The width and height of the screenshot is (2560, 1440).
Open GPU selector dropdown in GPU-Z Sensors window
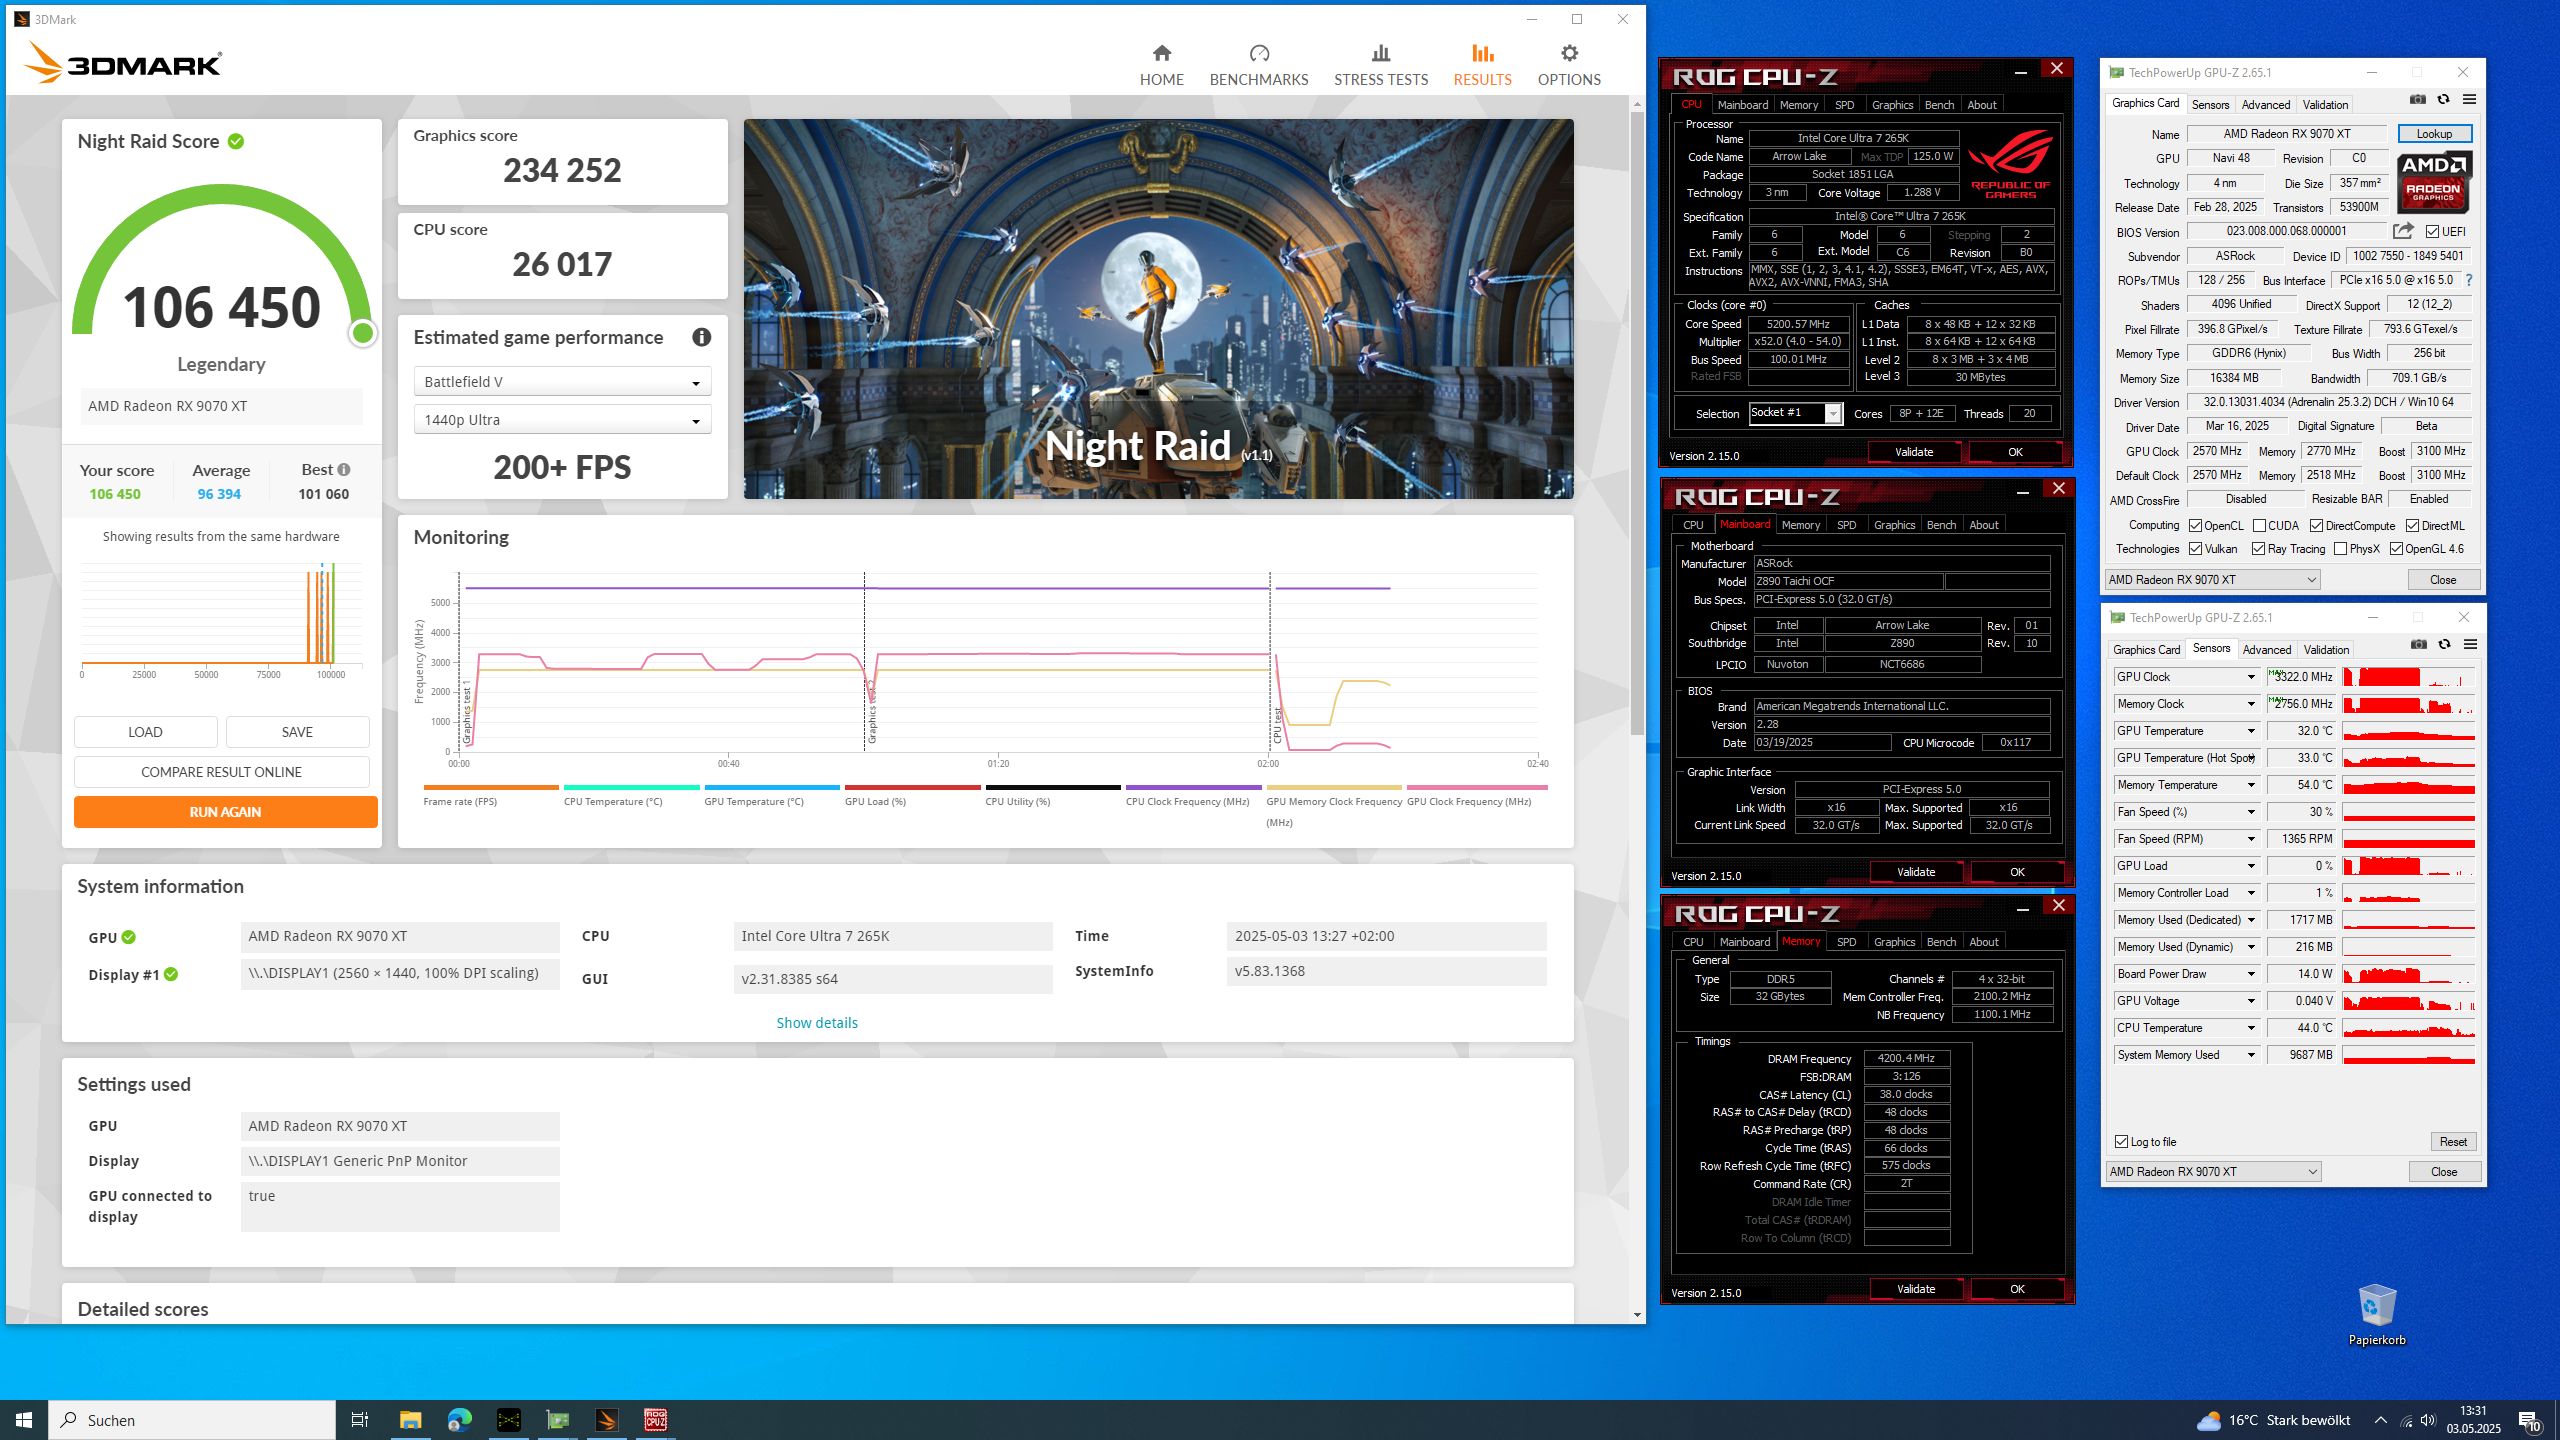coord(2212,1171)
